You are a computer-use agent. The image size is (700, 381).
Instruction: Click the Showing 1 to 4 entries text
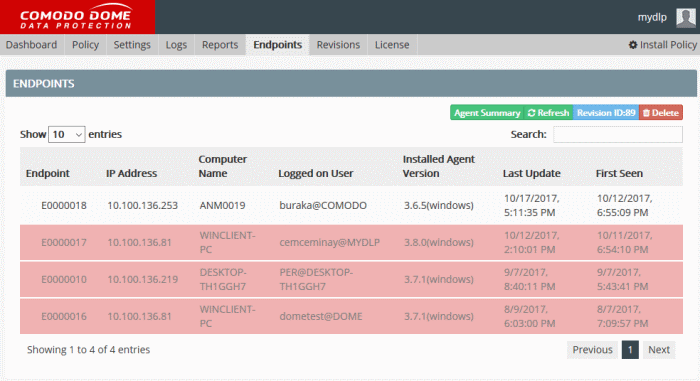coord(88,350)
